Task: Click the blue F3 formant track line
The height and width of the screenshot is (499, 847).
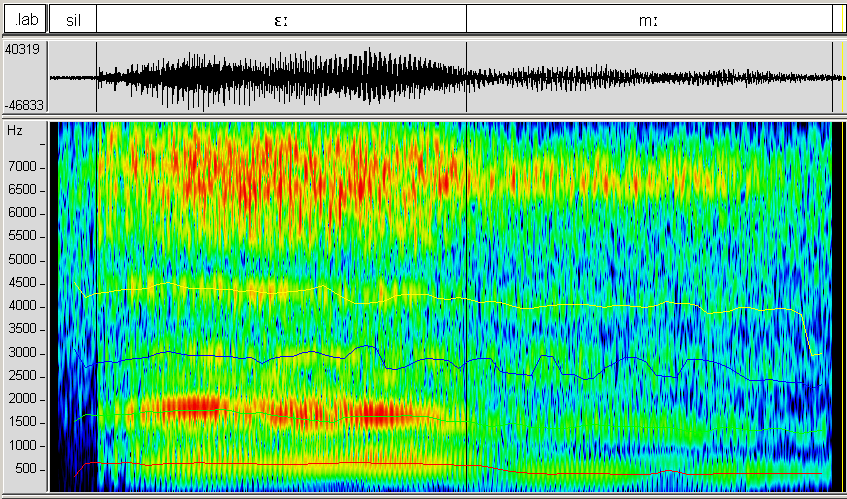Action: (x=200, y=355)
